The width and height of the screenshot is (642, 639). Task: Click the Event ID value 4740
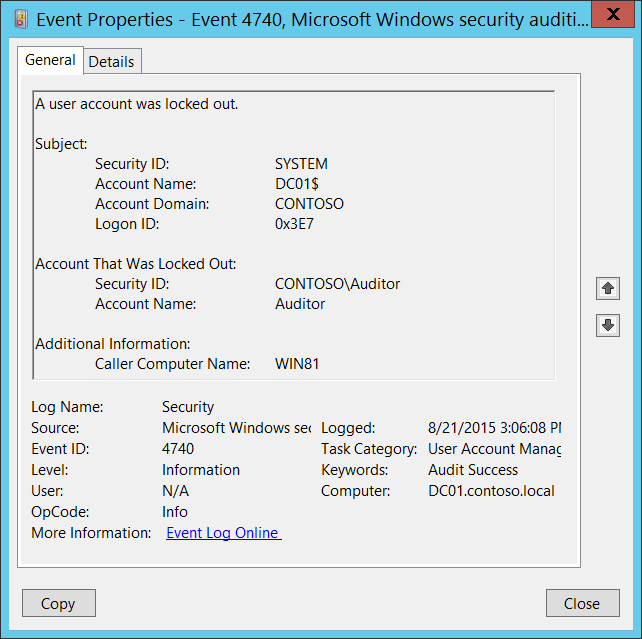click(178, 449)
